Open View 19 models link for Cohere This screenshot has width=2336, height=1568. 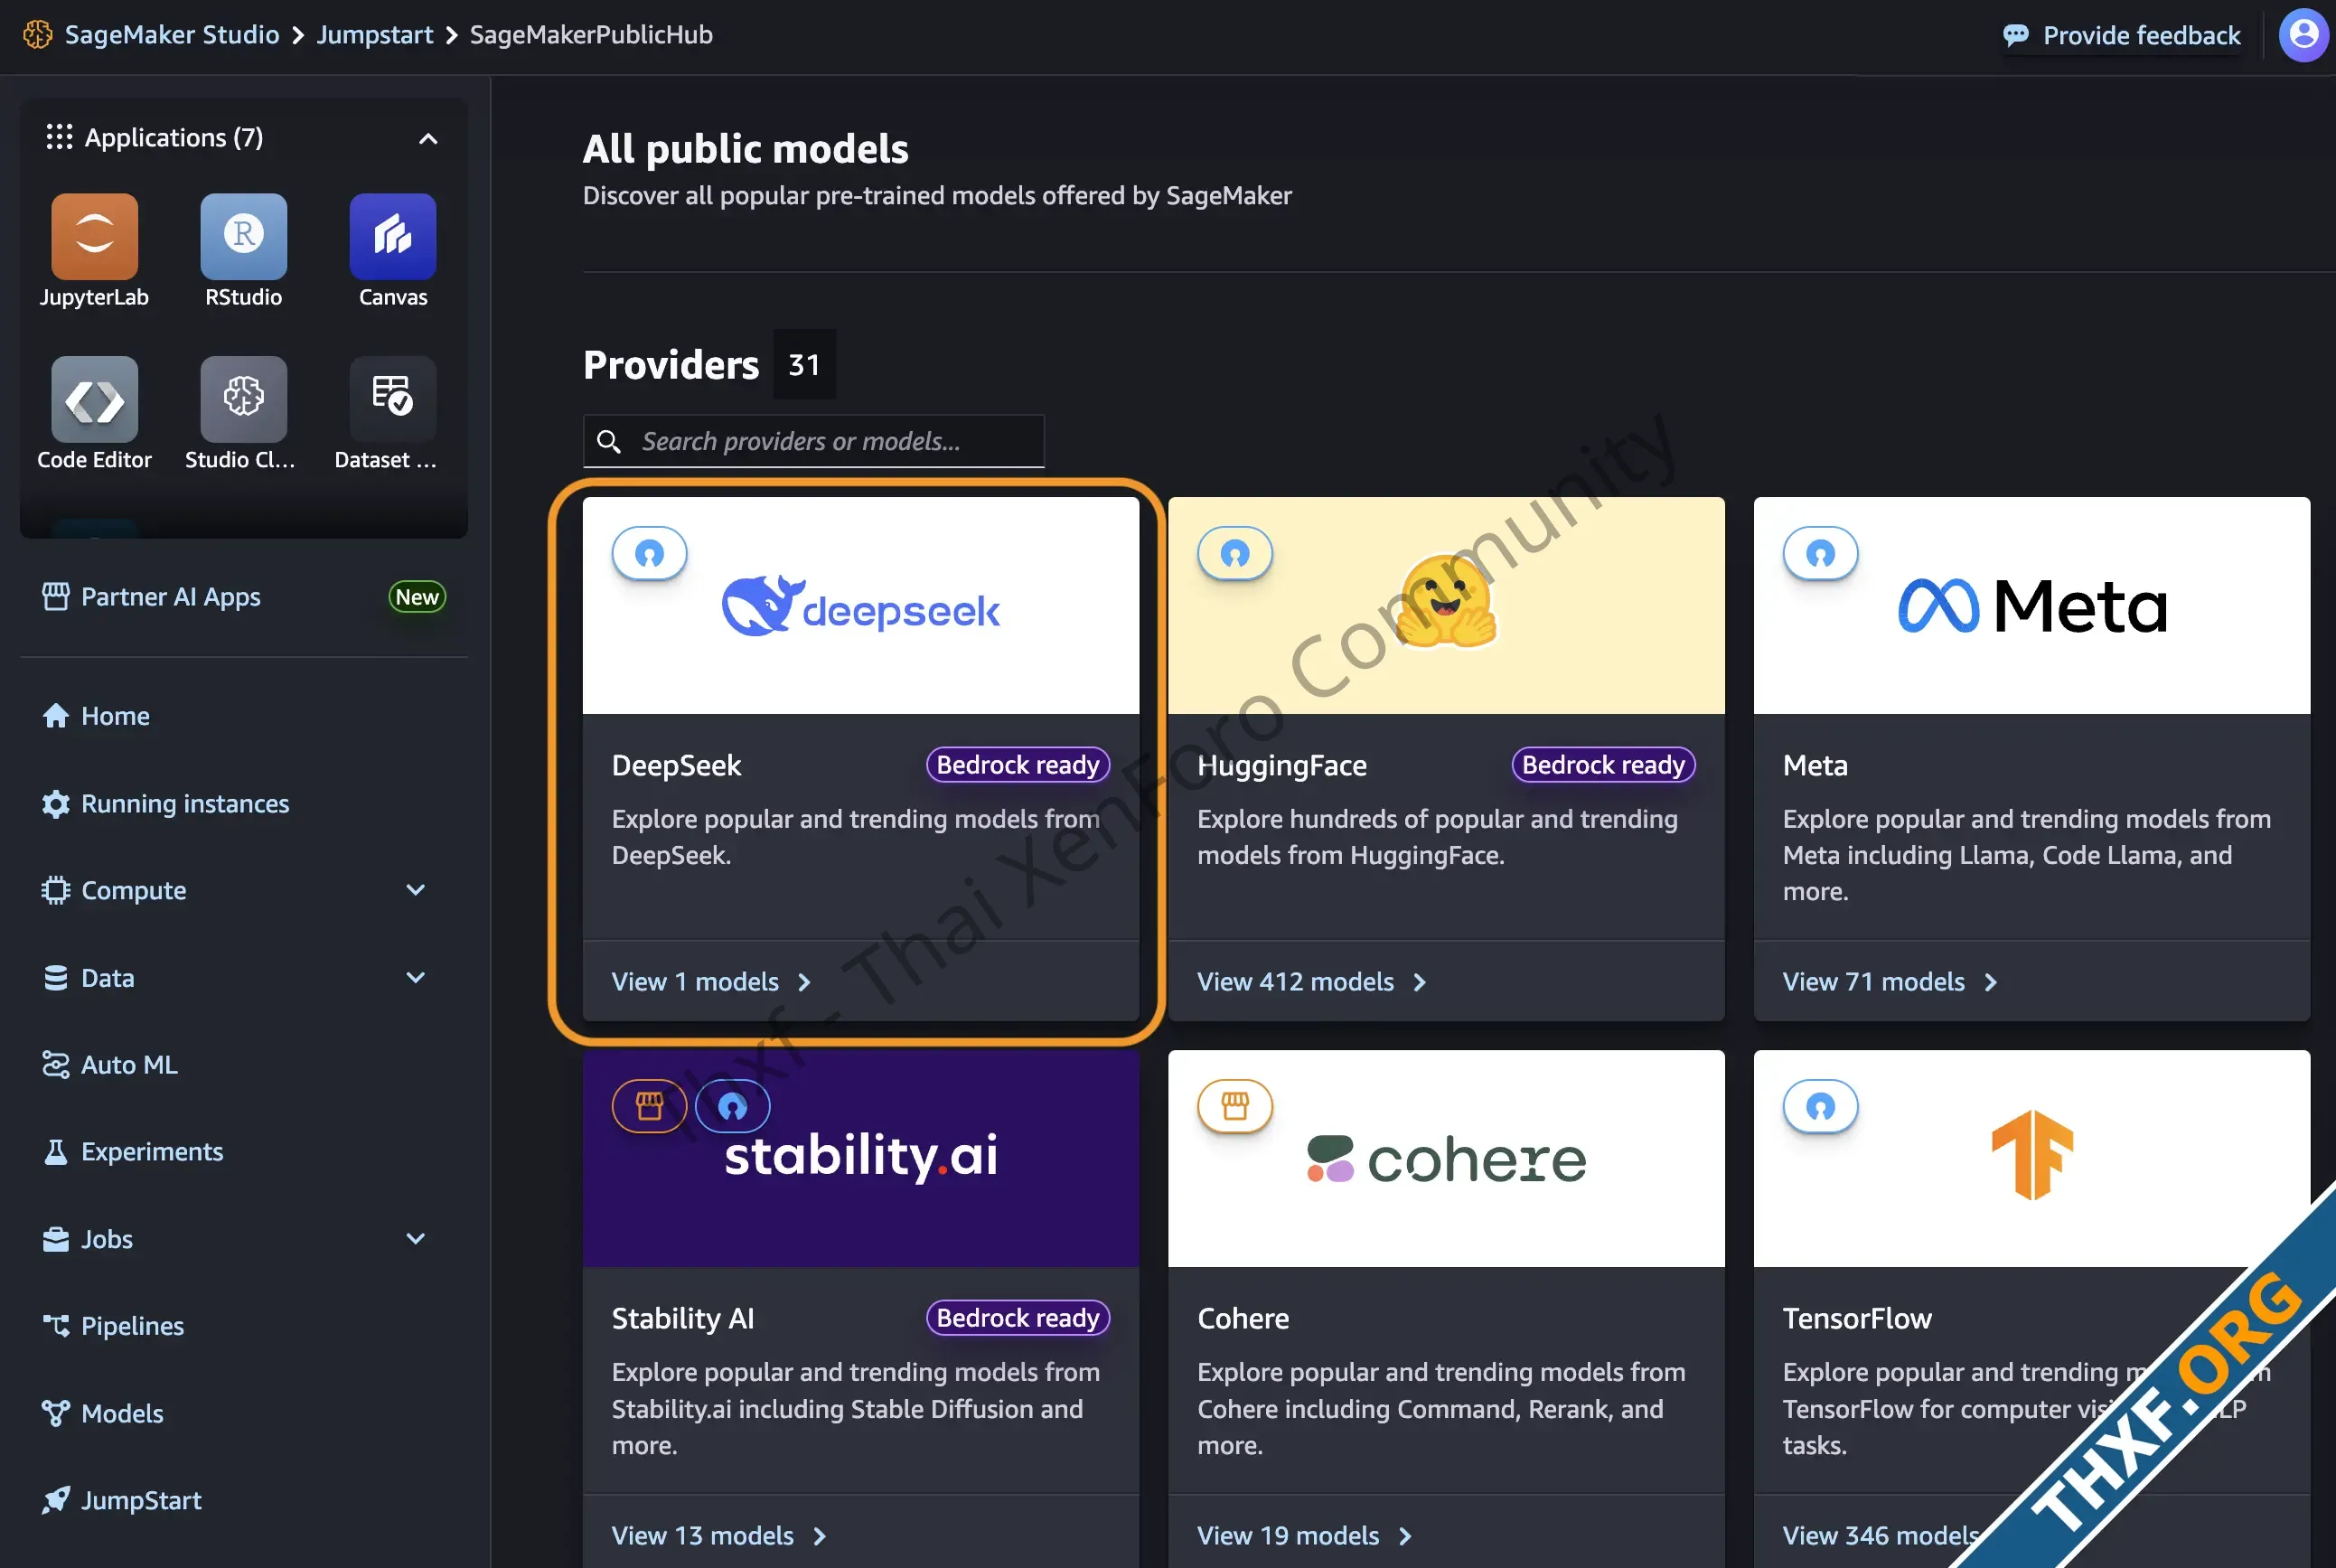pyautogui.click(x=1304, y=1535)
